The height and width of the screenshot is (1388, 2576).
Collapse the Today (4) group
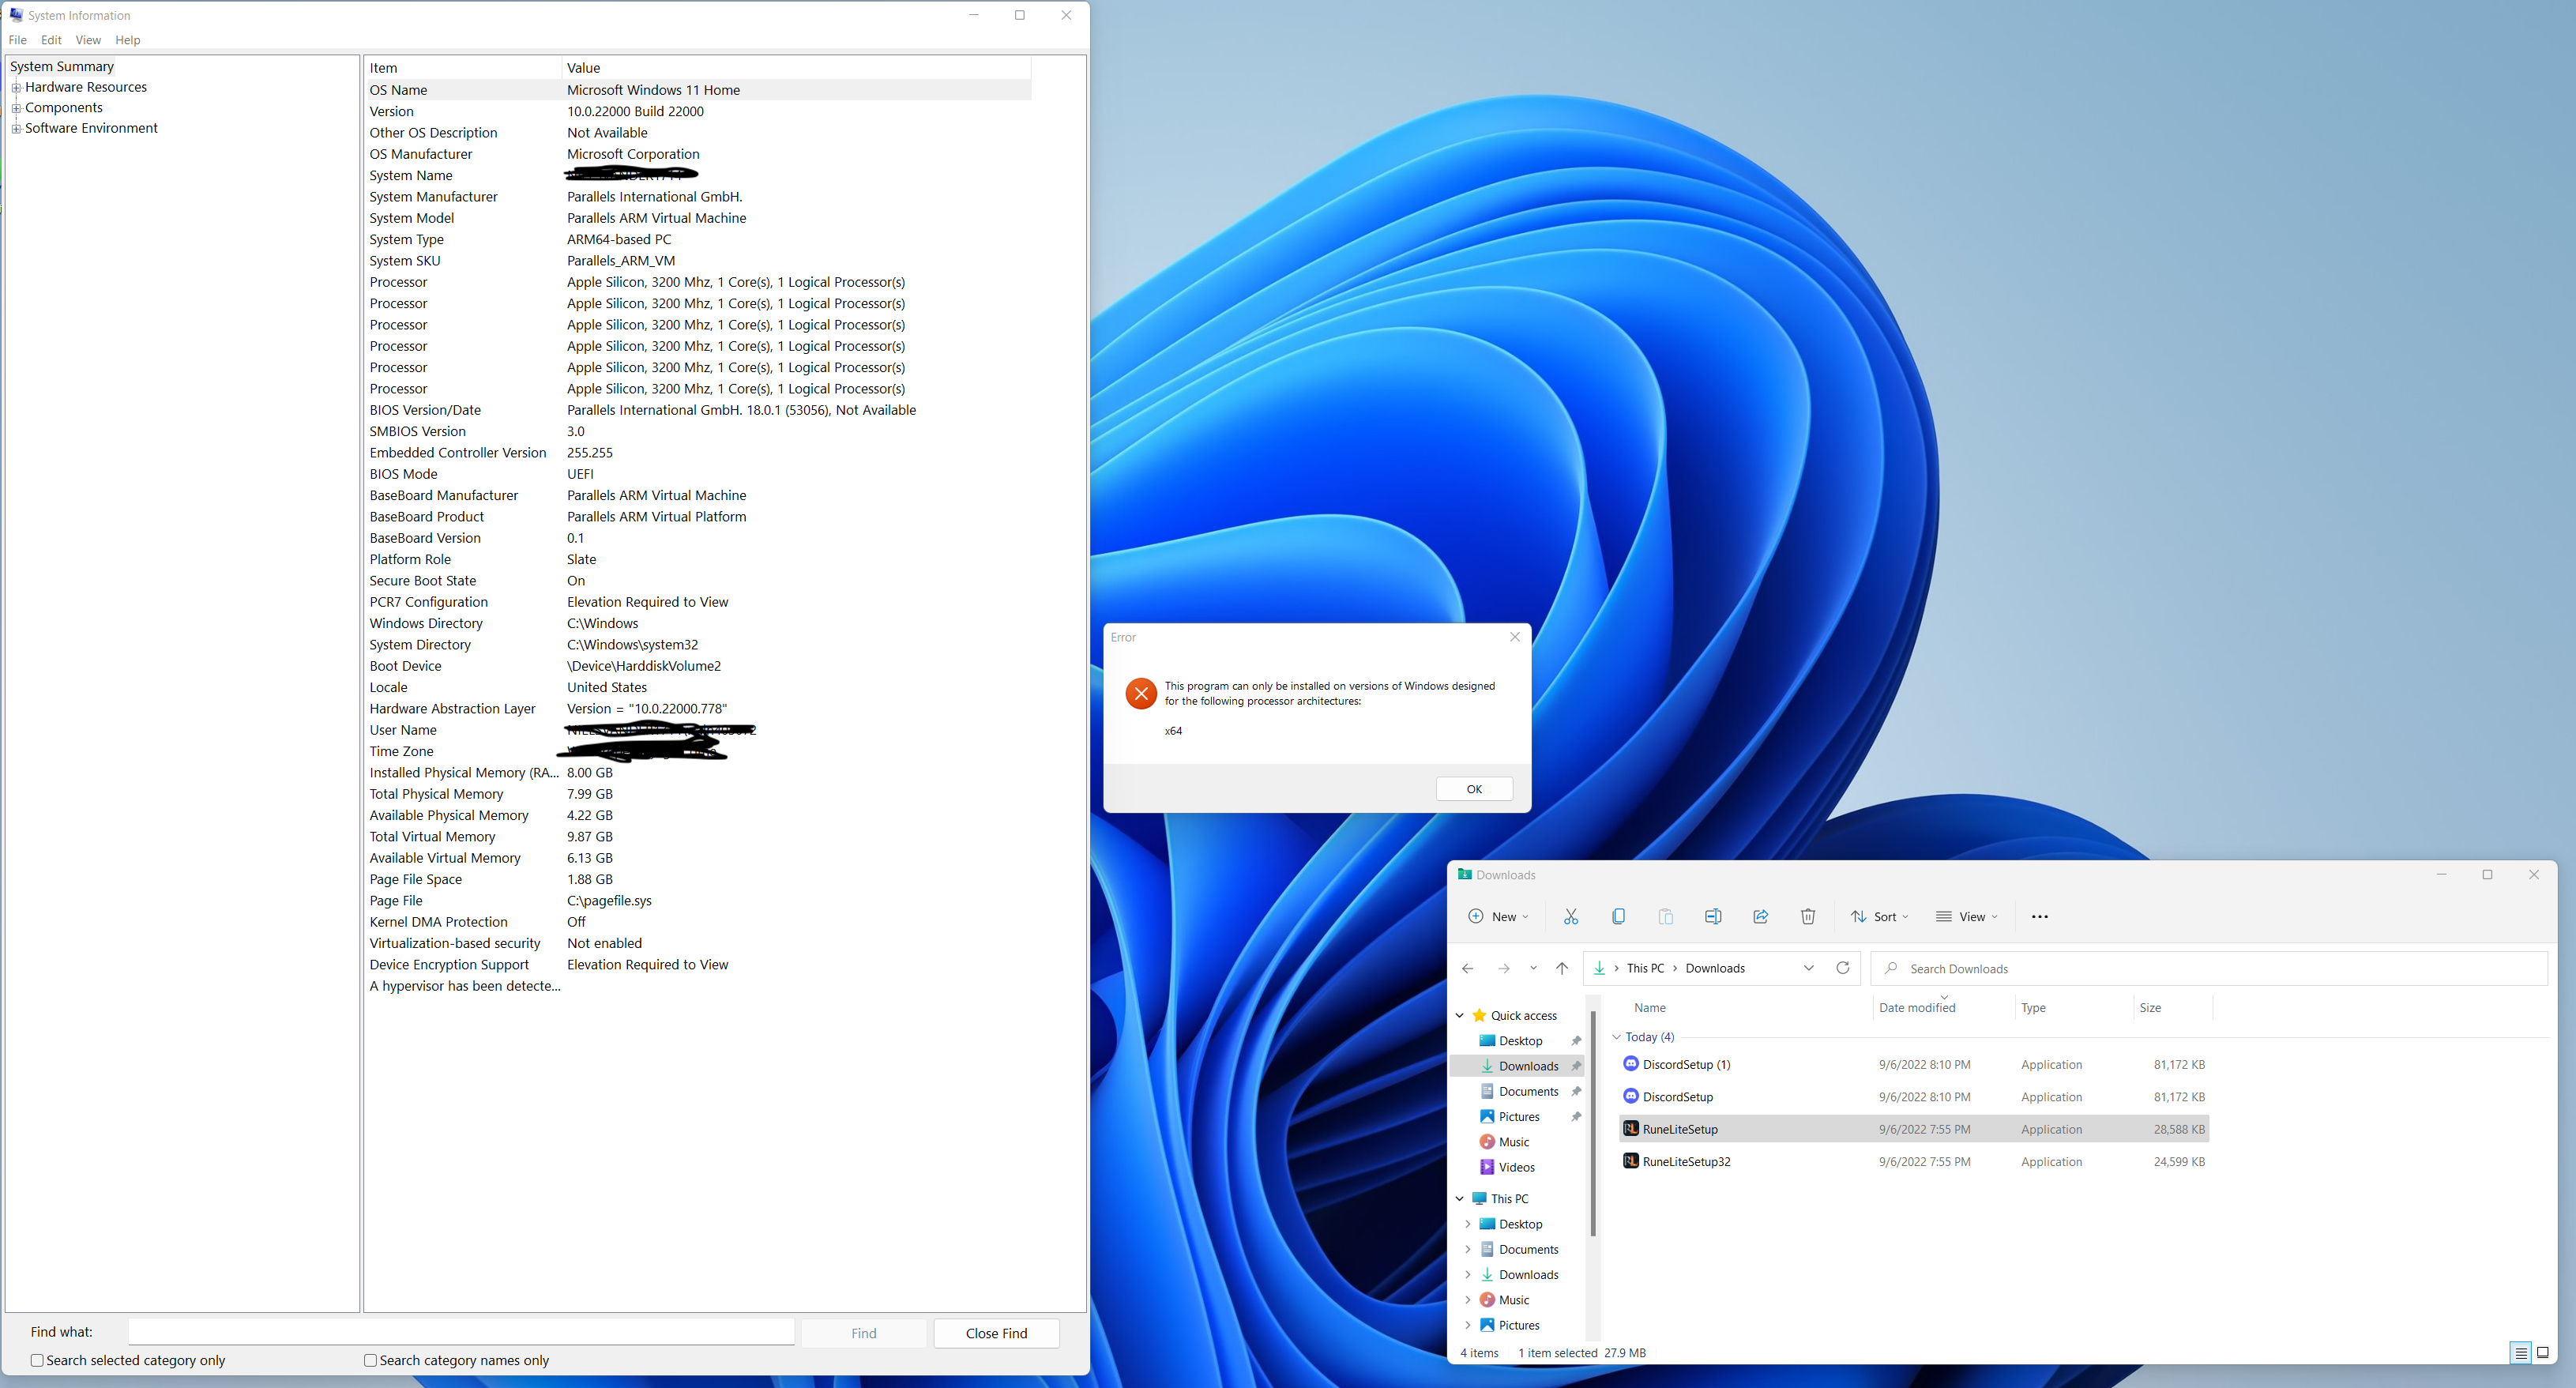pyautogui.click(x=1617, y=1036)
